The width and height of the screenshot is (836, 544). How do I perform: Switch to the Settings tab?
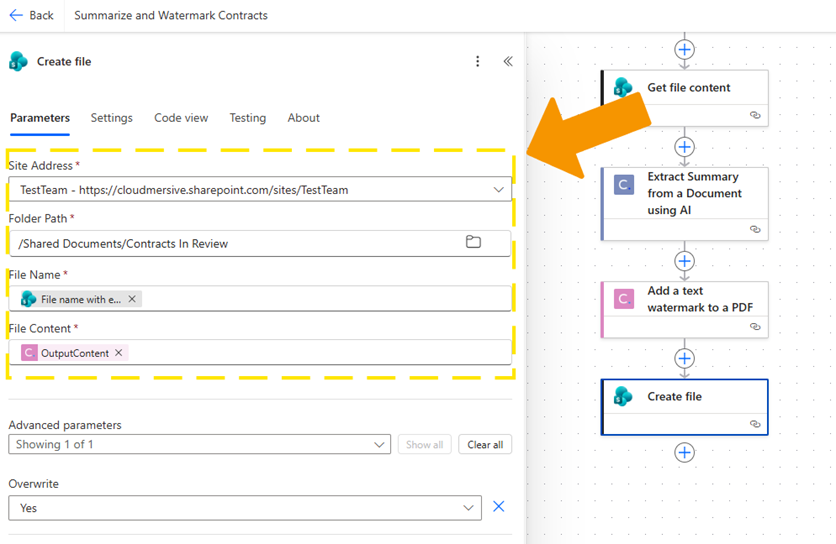coord(111,118)
